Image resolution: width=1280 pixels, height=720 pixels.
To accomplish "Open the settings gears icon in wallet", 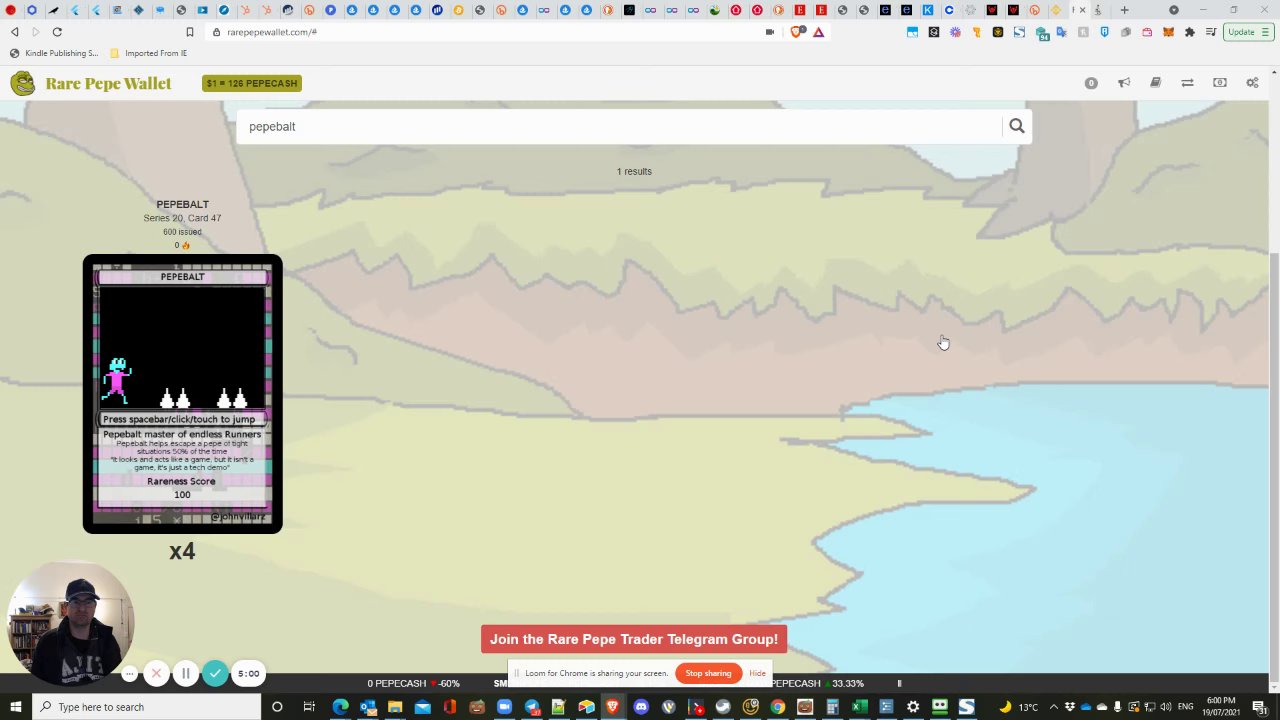I will [1252, 83].
